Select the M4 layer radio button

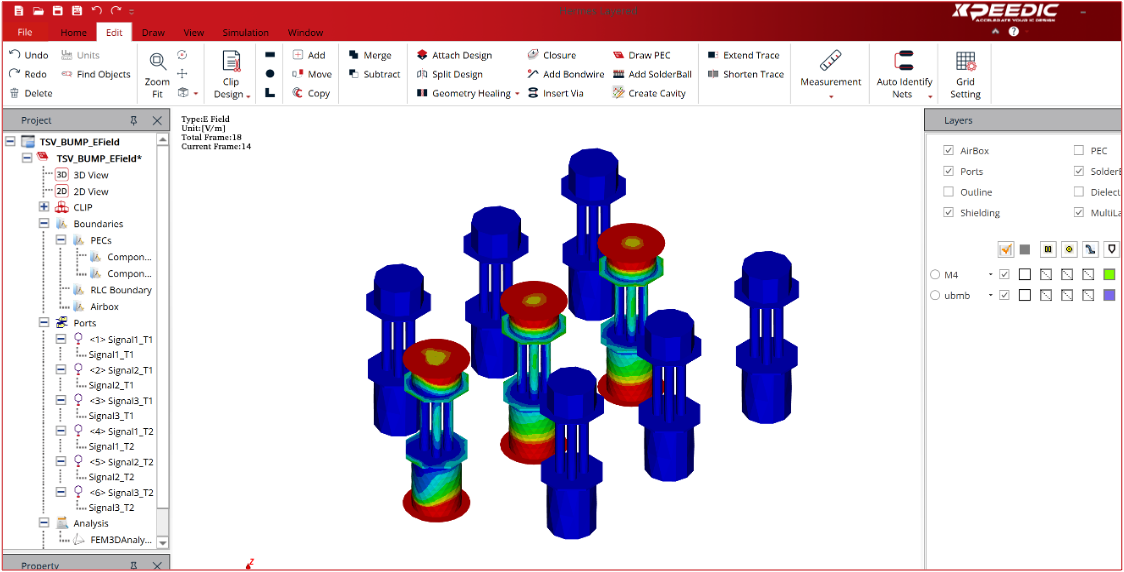[935, 274]
